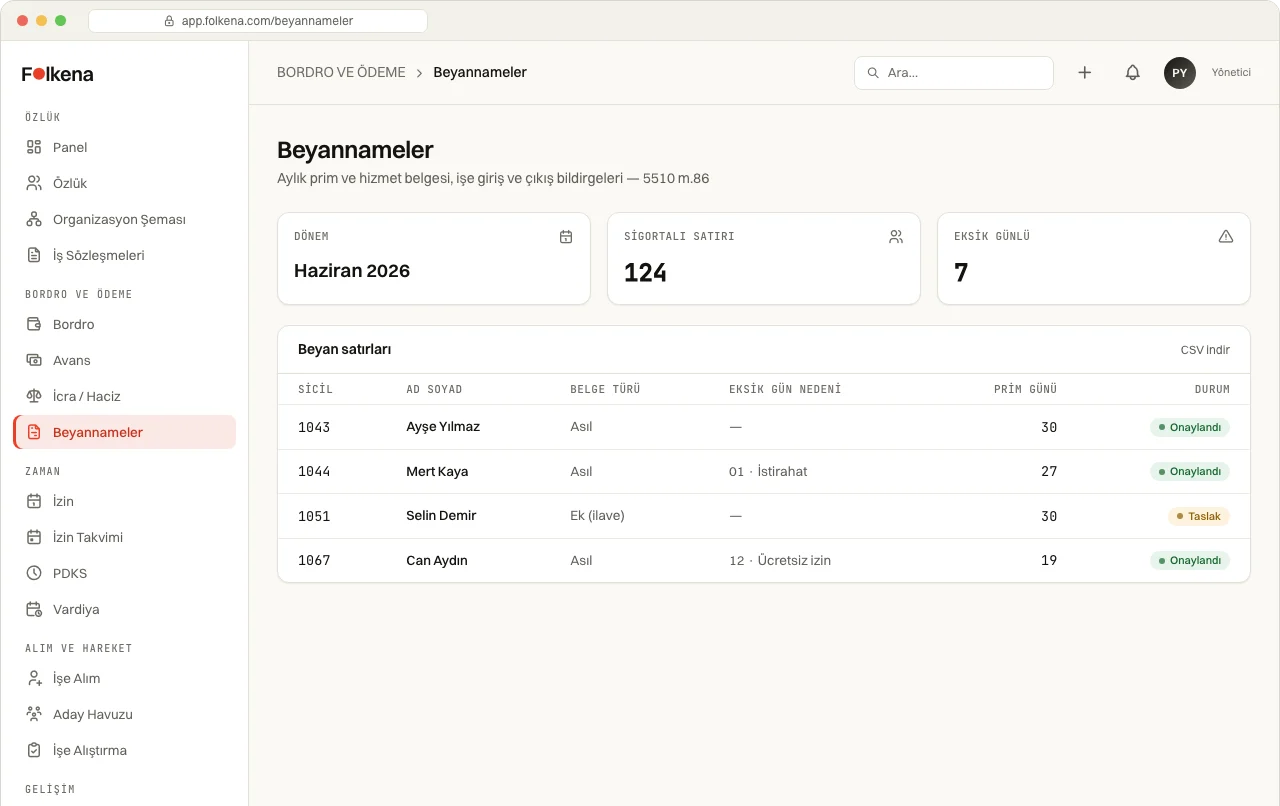Click the İş Sözleşmeleri document icon
Viewport: 1280px width, 806px height.
(x=34, y=255)
